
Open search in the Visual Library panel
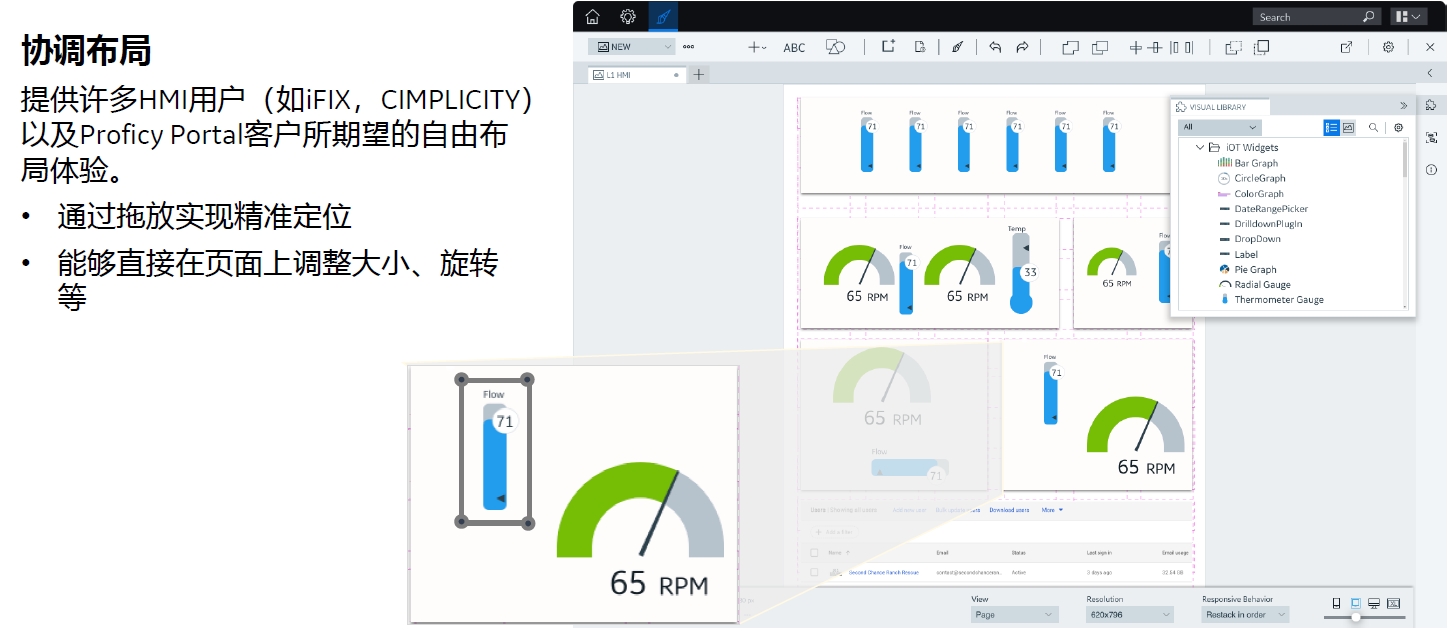tap(1373, 127)
